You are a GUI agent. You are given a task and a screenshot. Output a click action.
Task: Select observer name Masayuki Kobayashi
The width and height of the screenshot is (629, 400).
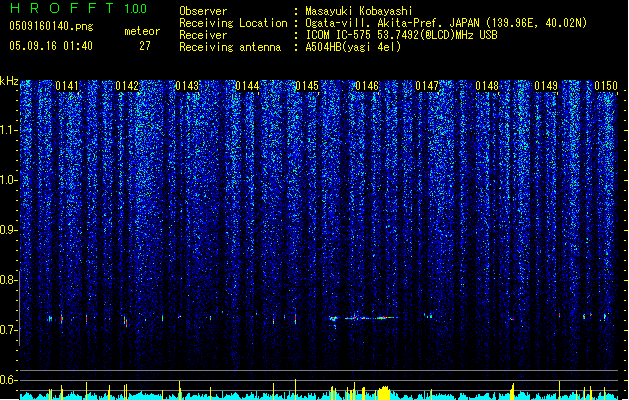coord(359,11)
